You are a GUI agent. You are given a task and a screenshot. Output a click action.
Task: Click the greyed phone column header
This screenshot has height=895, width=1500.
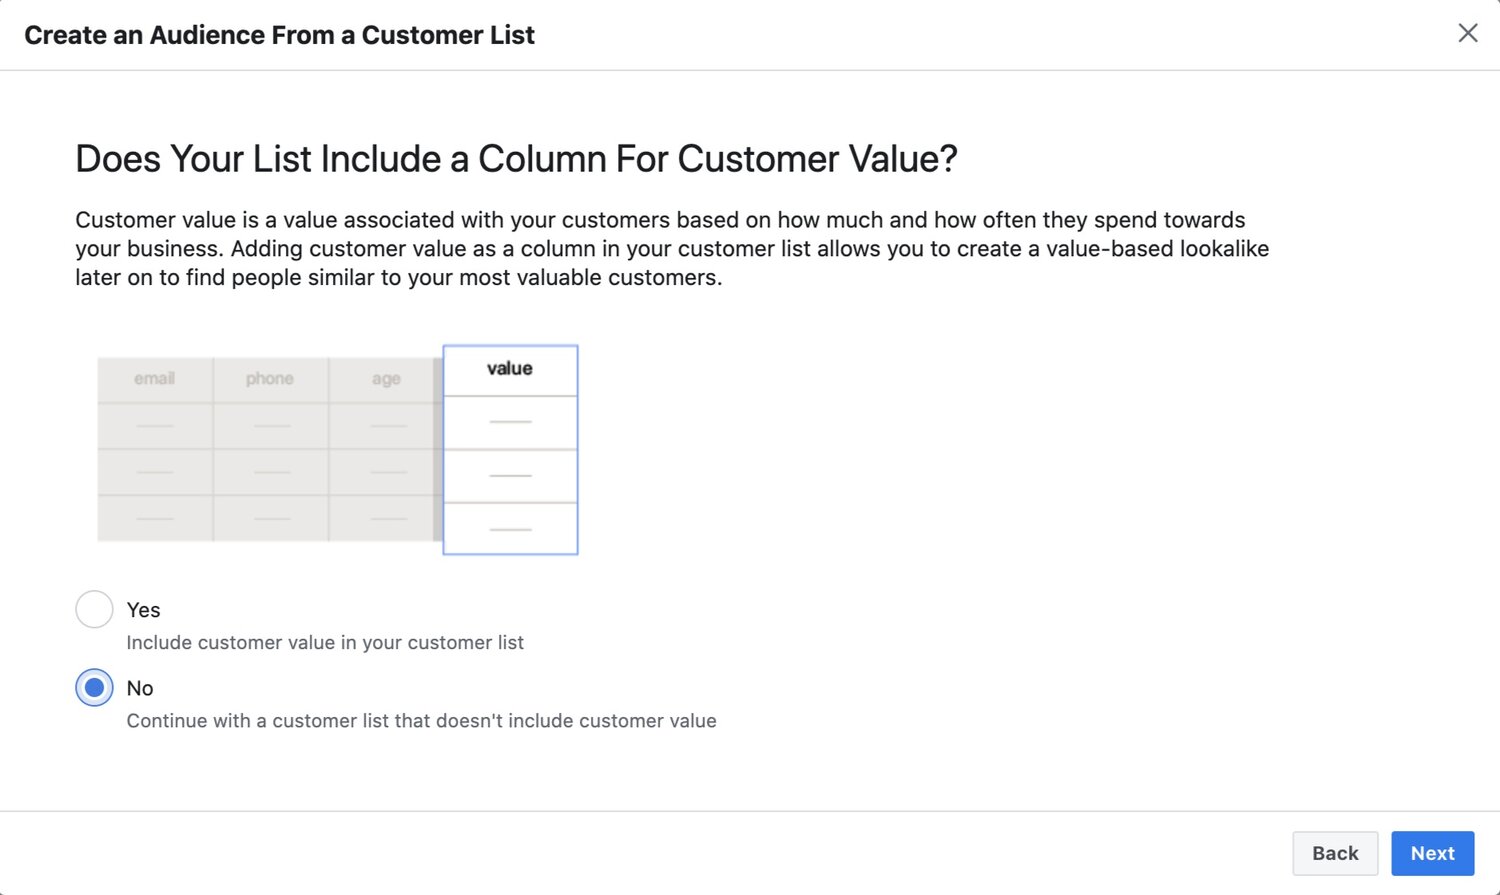(x=270, y=379)
